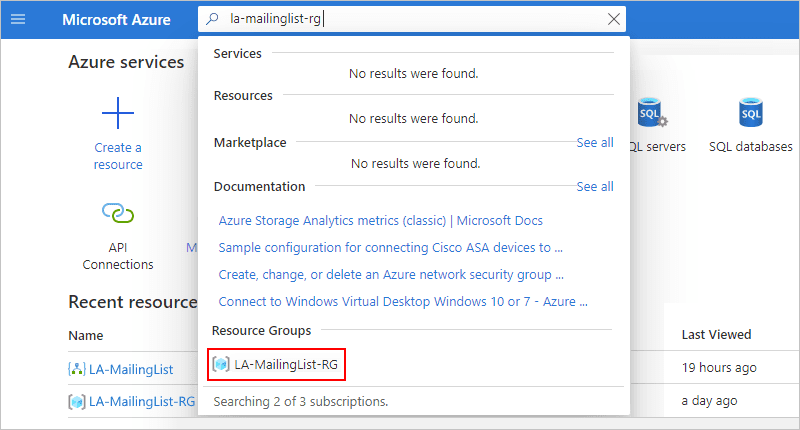Open Cisco ASA sample configuration doc

pos(390,247)
